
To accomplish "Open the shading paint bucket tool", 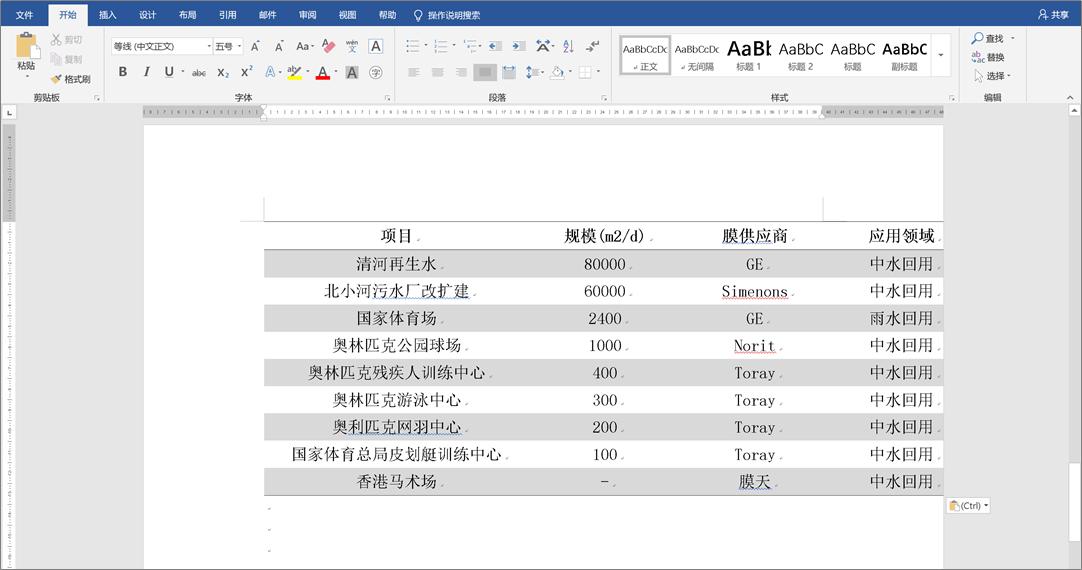I will click(x=557, y=72).
